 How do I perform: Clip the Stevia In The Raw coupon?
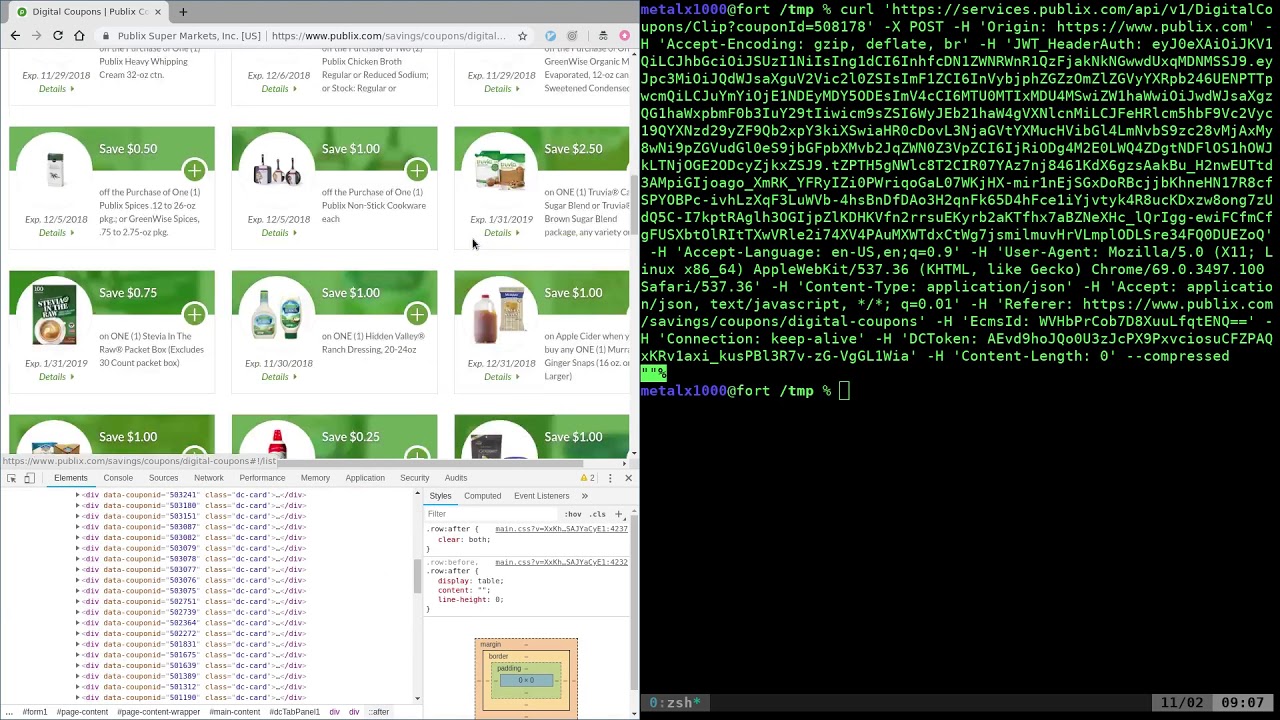tap(194, 313)
